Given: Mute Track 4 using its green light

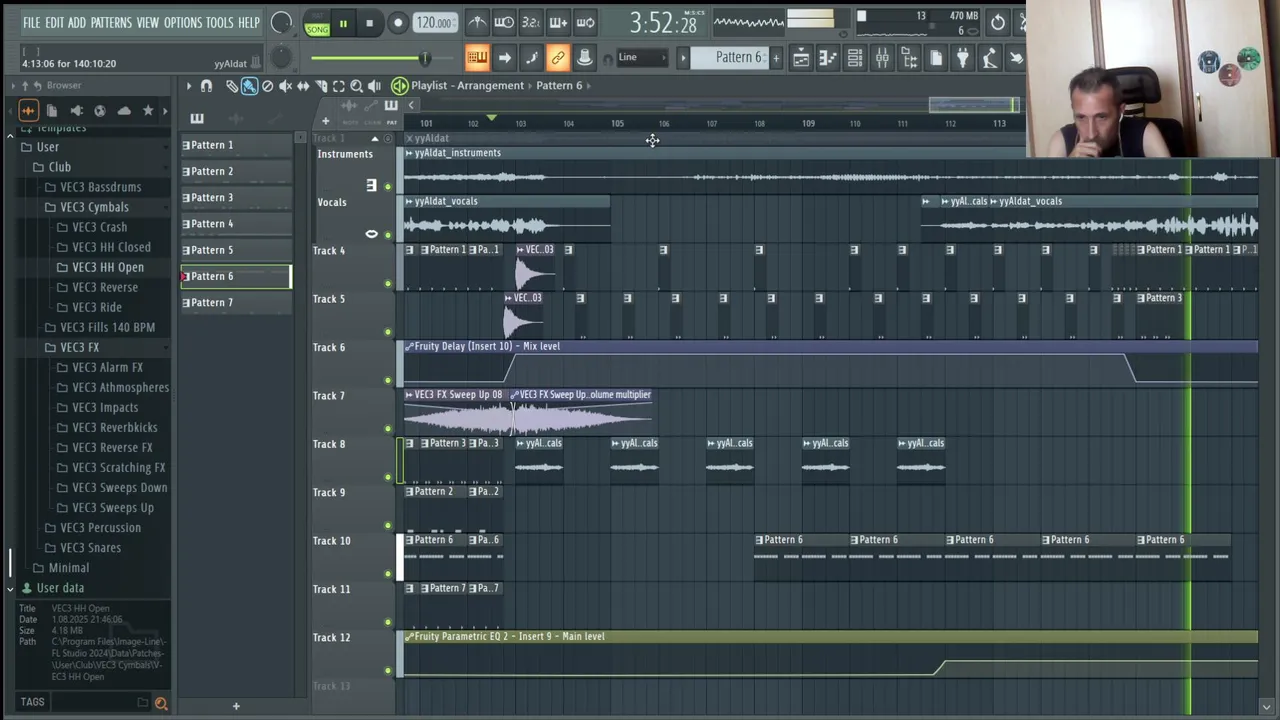Looking at the screenshot, I should coord(388,284).
